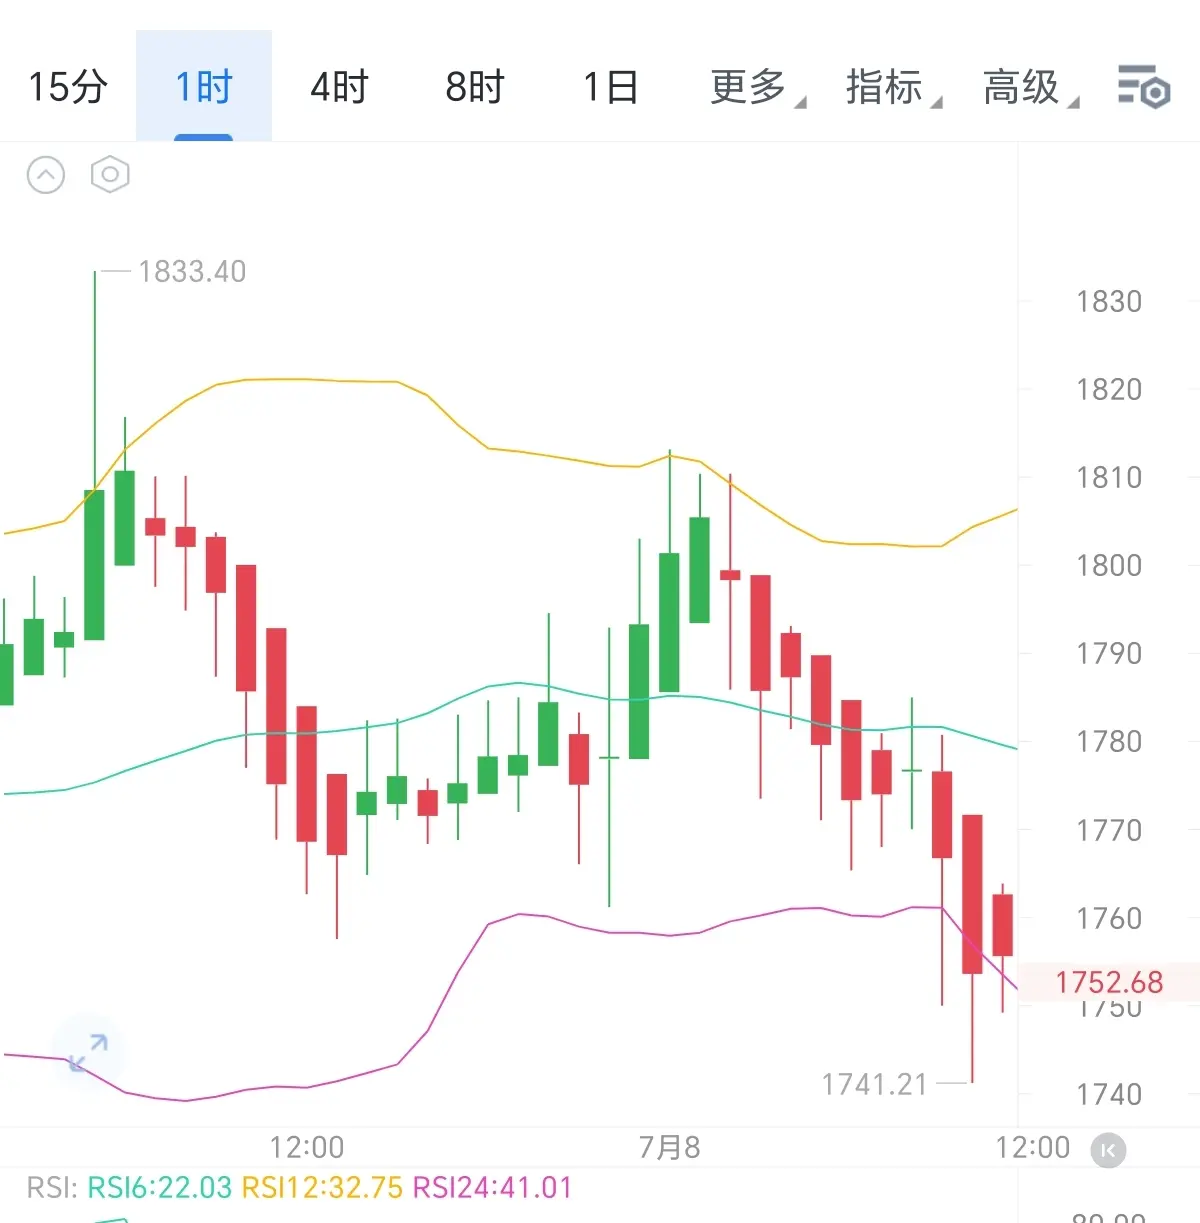
Task: Click the current price tag 1752.68
Action: 1109,982
